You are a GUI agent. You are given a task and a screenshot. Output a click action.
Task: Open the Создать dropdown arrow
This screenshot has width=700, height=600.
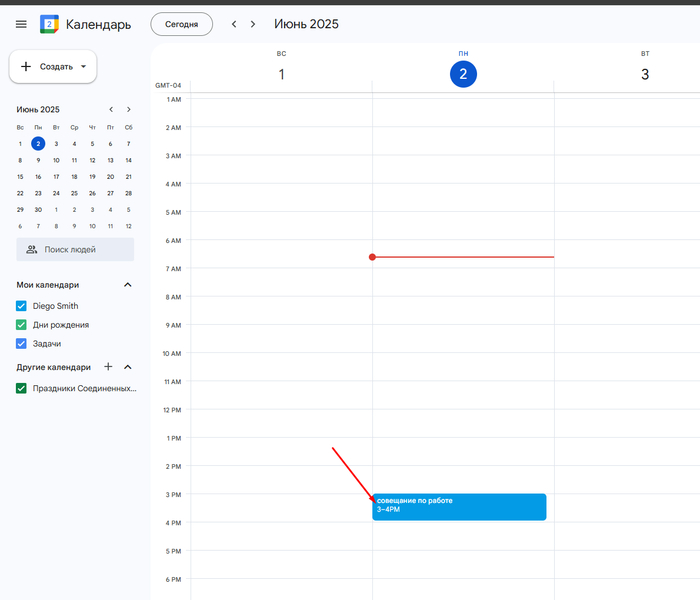coord(84,67)
